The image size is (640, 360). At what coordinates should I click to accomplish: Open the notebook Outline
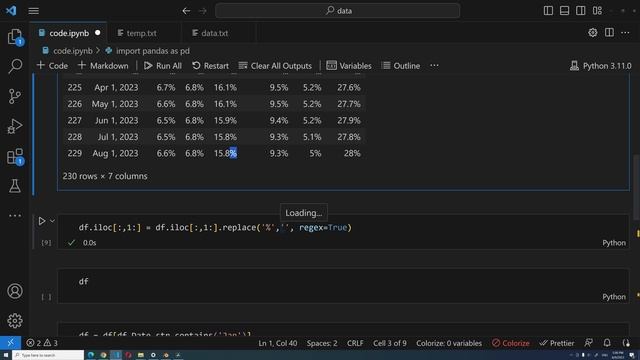(401, 66)
